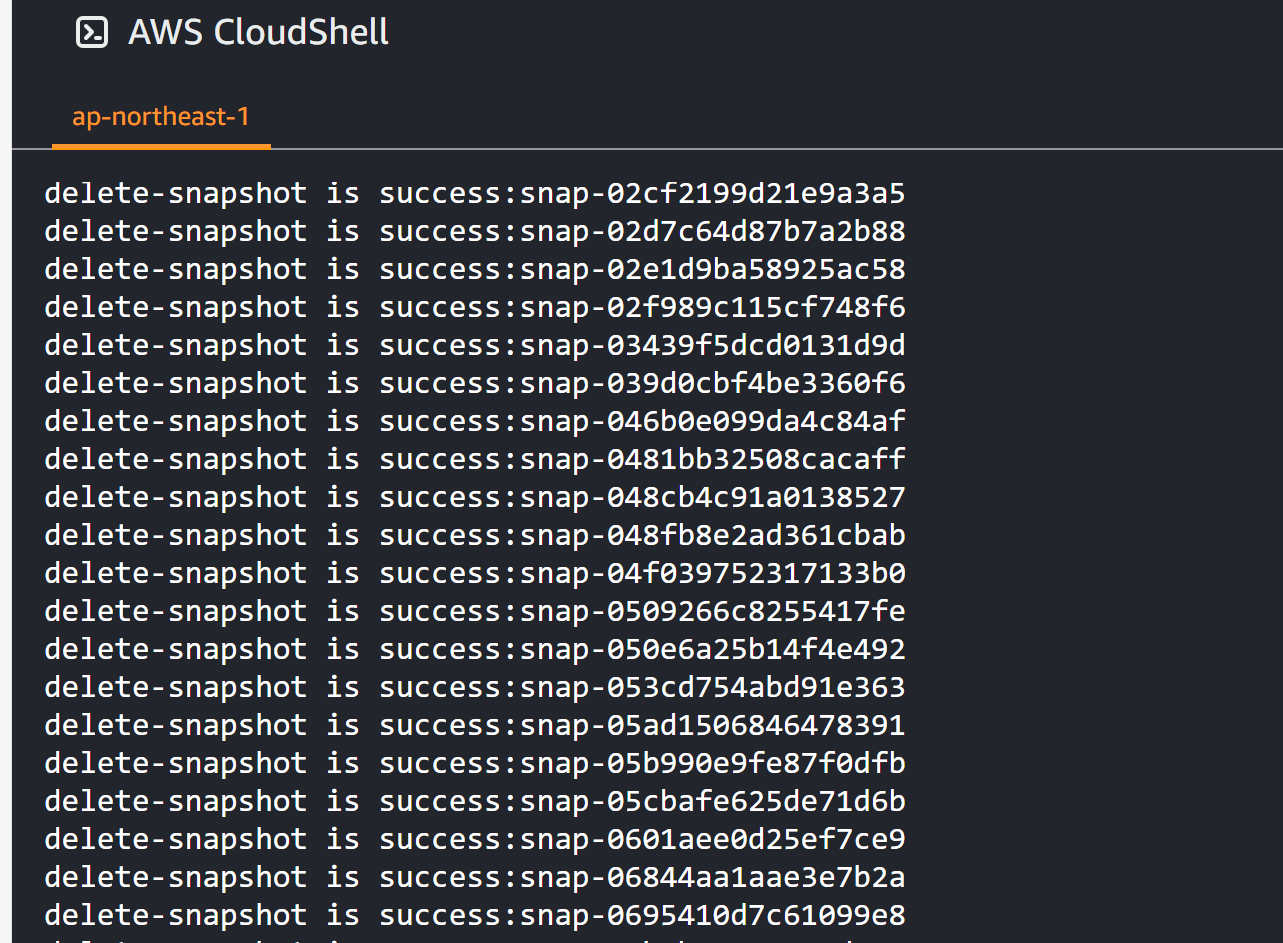Click snapshot ID snap-046b0e099da4c84af

coord(712,421)
